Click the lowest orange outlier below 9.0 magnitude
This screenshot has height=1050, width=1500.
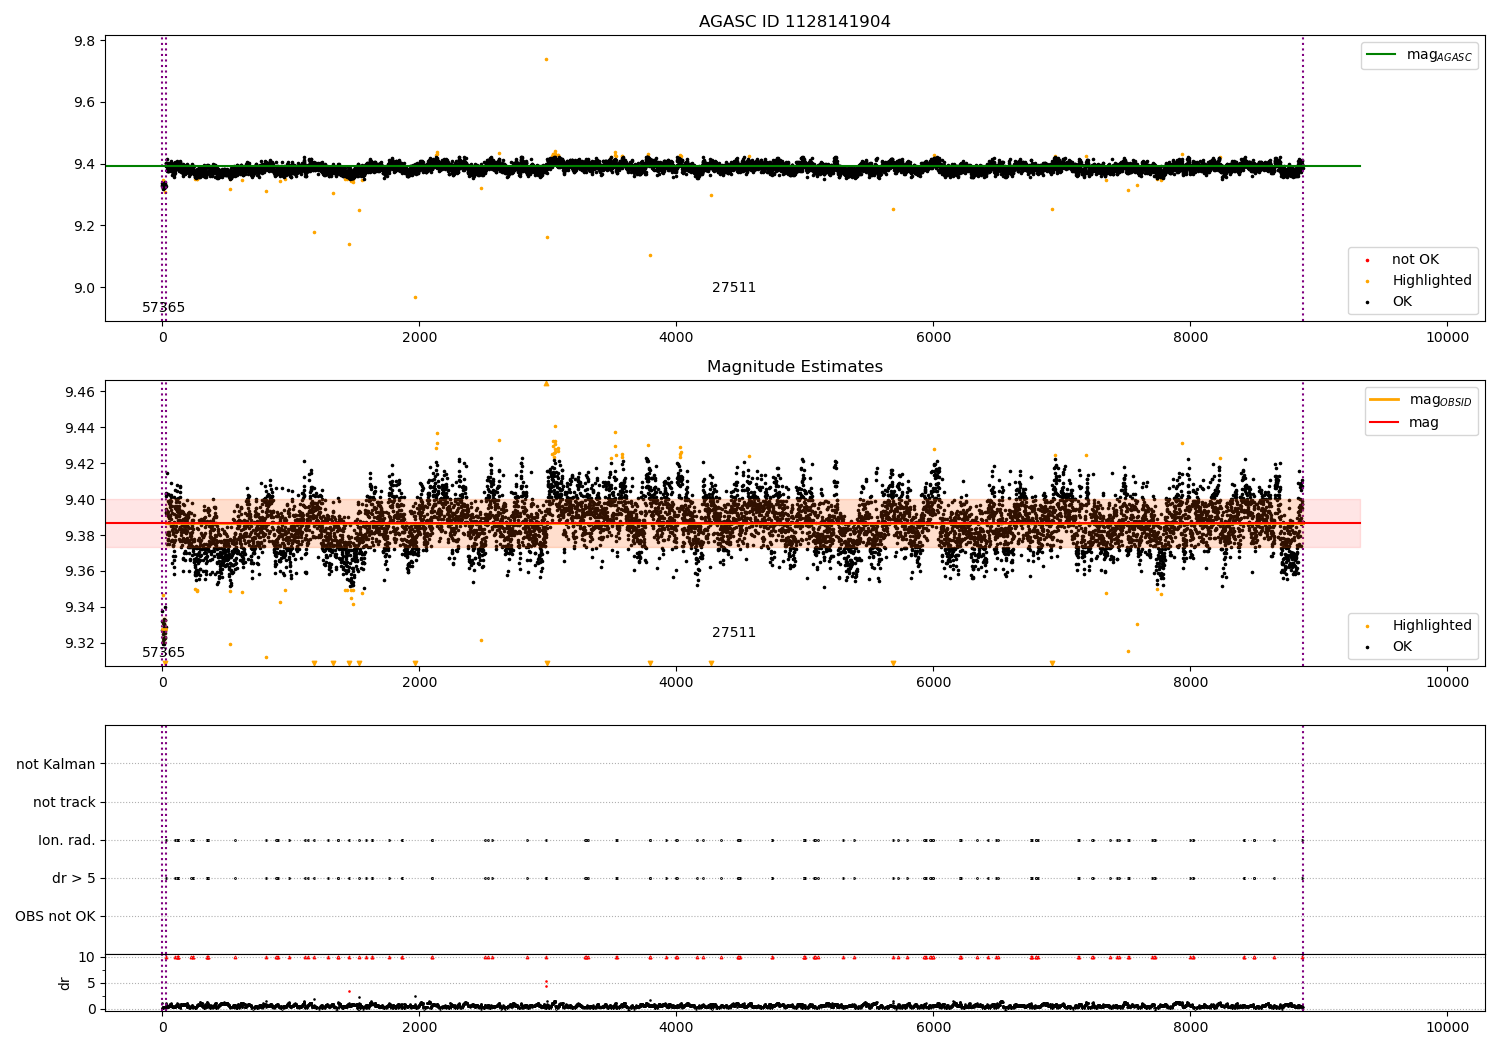pos(415,297)
